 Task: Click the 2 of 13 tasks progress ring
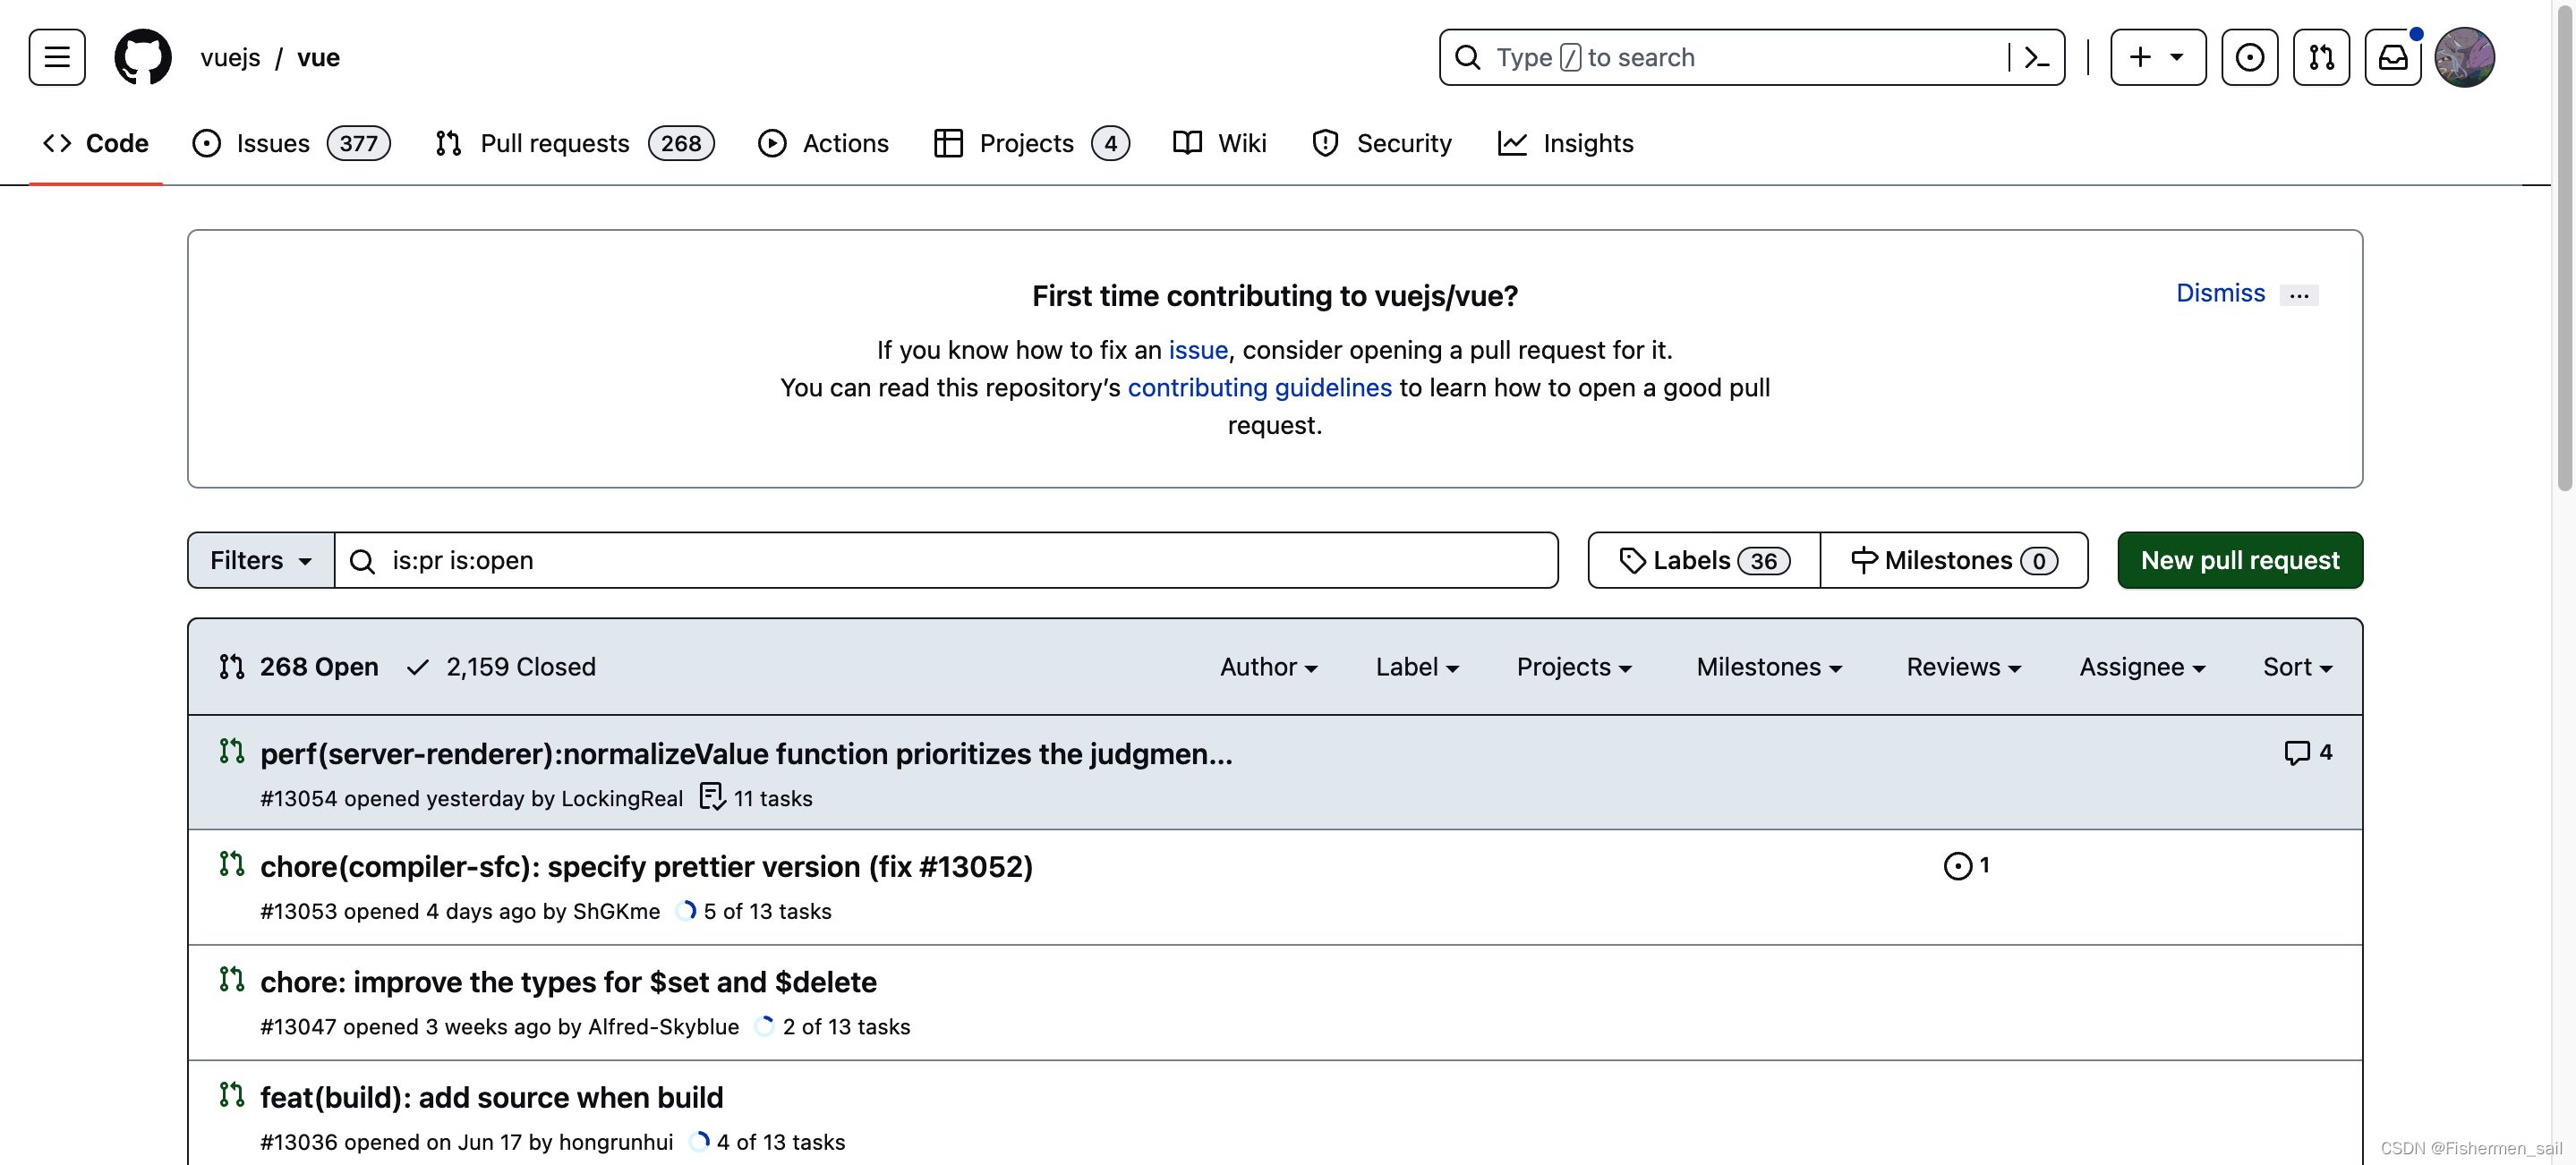pos(765,1026)
